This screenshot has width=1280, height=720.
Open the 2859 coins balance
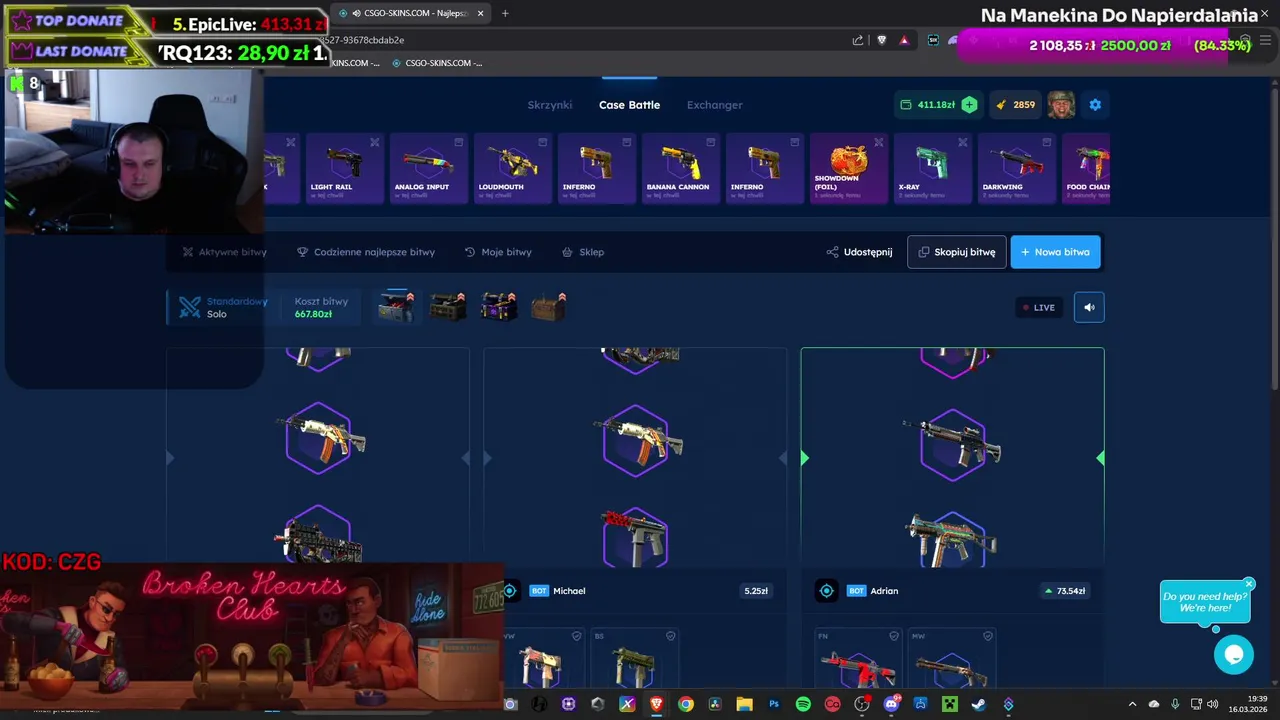pyautogui.click(x=1015, y=104)
